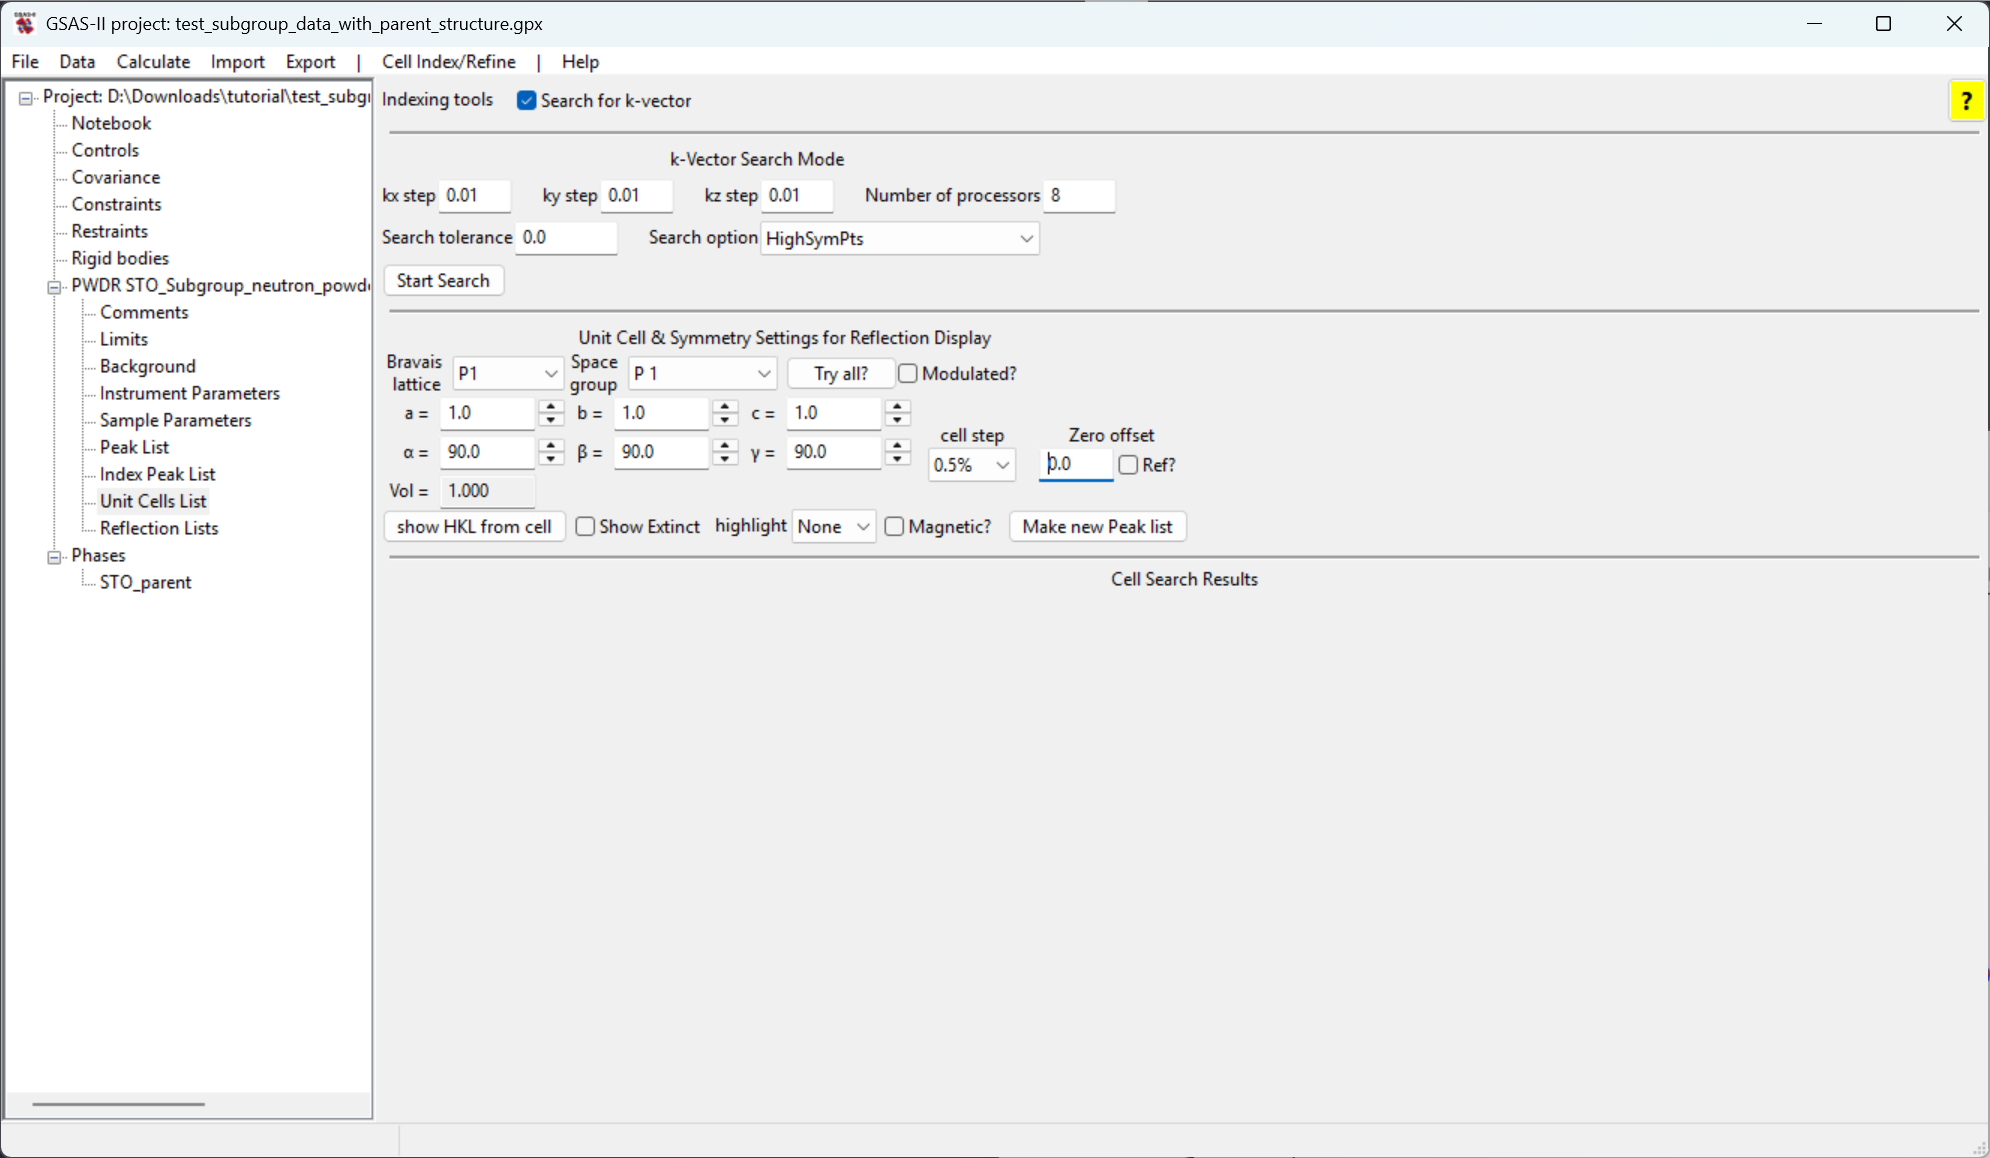Screen dimensions: 1990x1158
Task: Increase the gamma angle with up spinner
Action: (898, 445)
